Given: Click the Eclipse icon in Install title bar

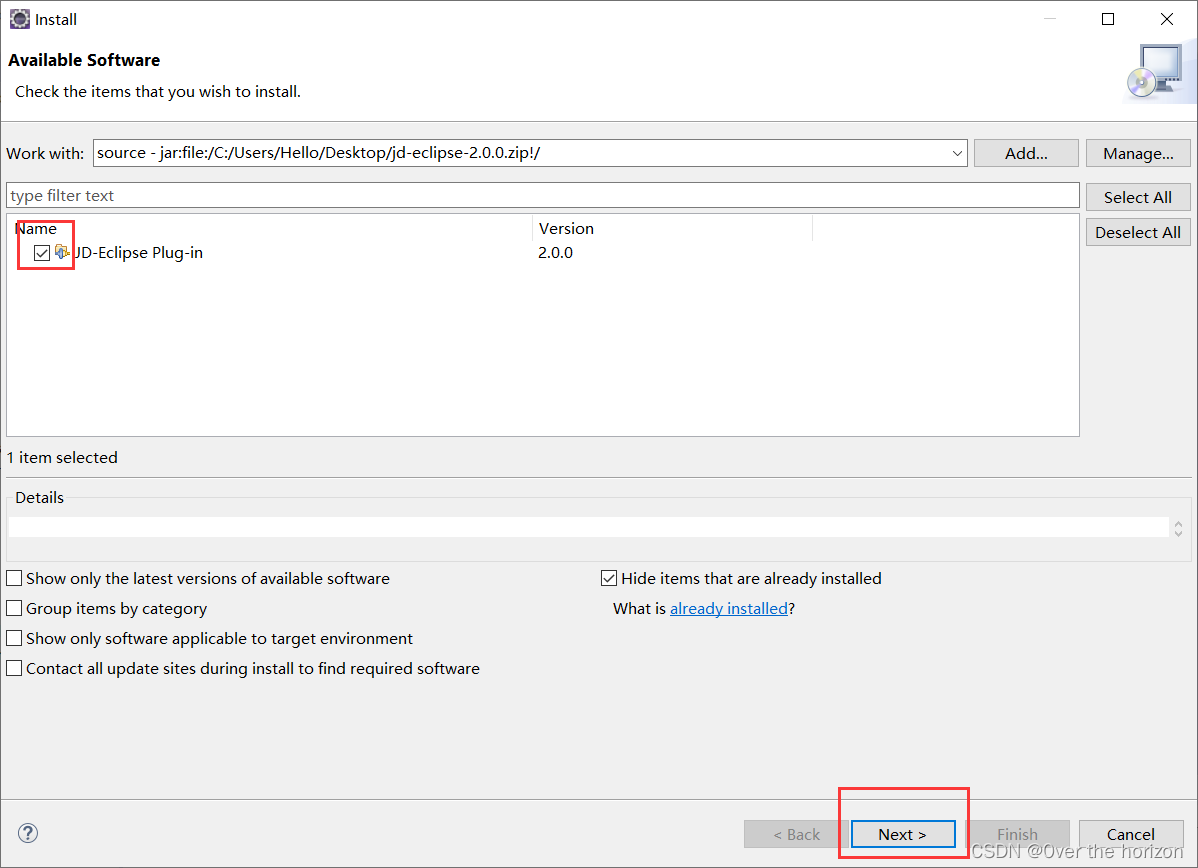Looking at the screenshot, I should click(x=19, y=19).
